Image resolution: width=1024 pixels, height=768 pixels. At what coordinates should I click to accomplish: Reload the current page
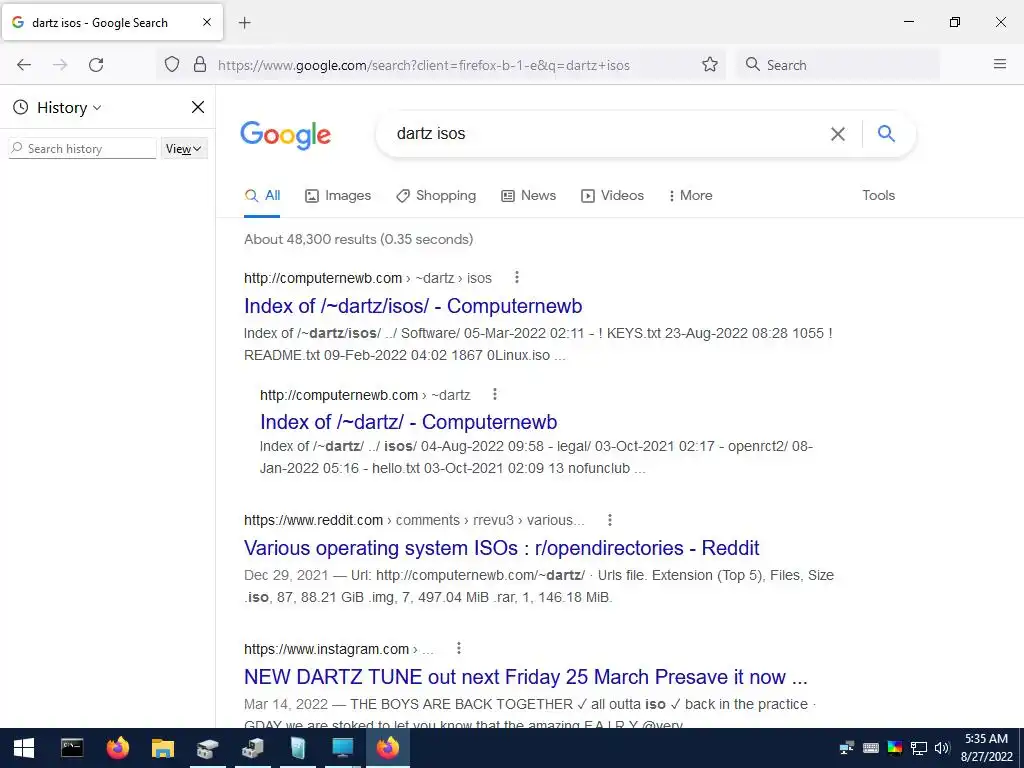click(96, 65)
